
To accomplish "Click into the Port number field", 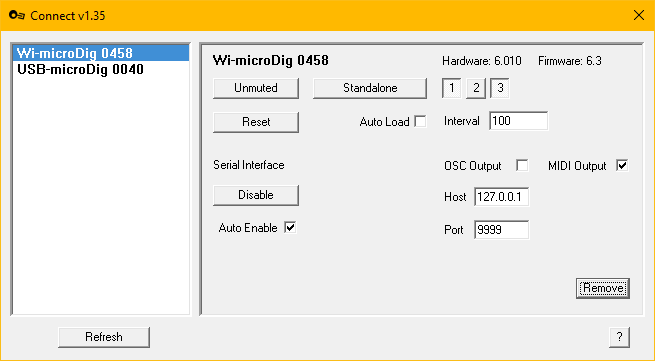I will (x=502, y=230).
